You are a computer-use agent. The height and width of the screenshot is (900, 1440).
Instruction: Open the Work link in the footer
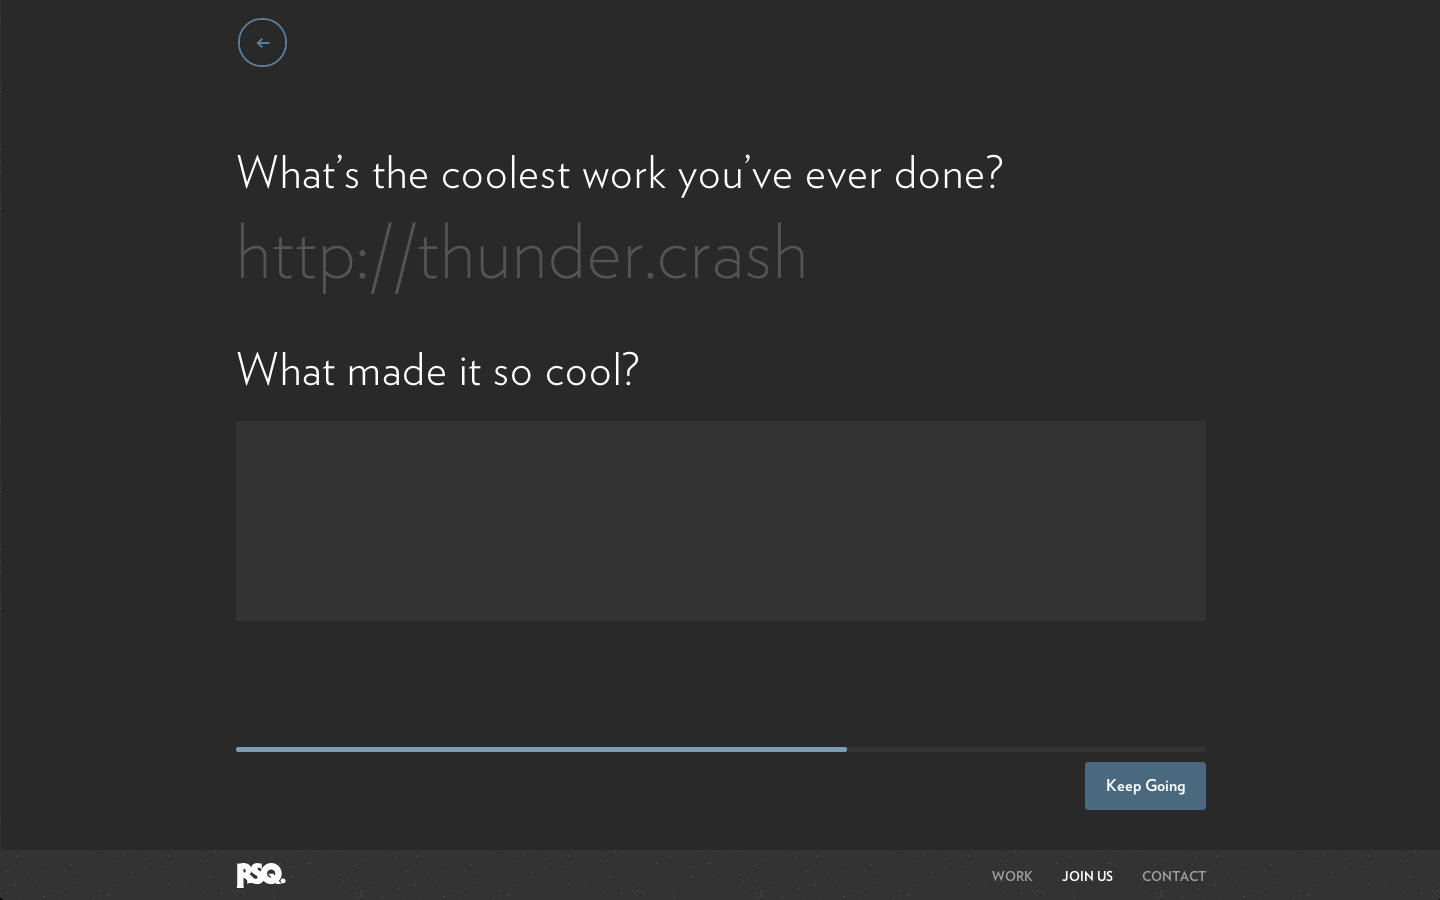(1011, 876)
